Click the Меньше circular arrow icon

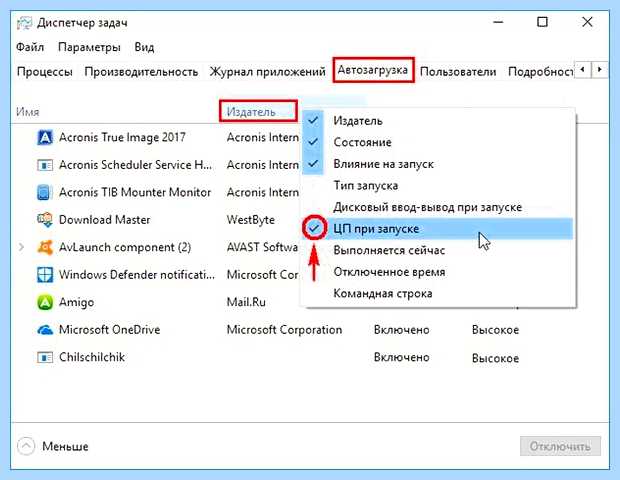(26, 446)
